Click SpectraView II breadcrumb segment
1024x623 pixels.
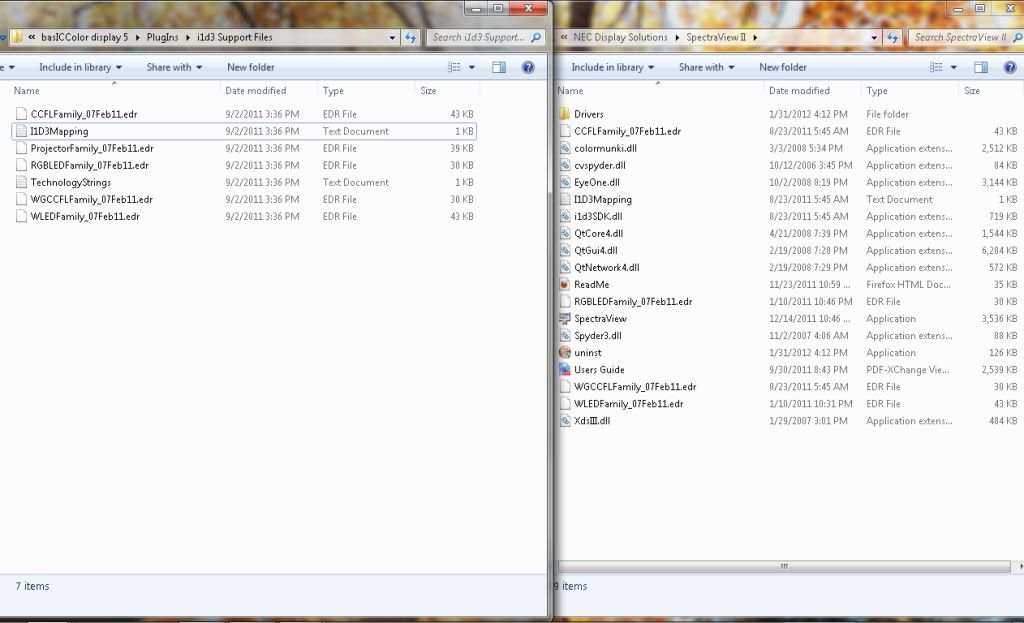[x=716, y=37]
